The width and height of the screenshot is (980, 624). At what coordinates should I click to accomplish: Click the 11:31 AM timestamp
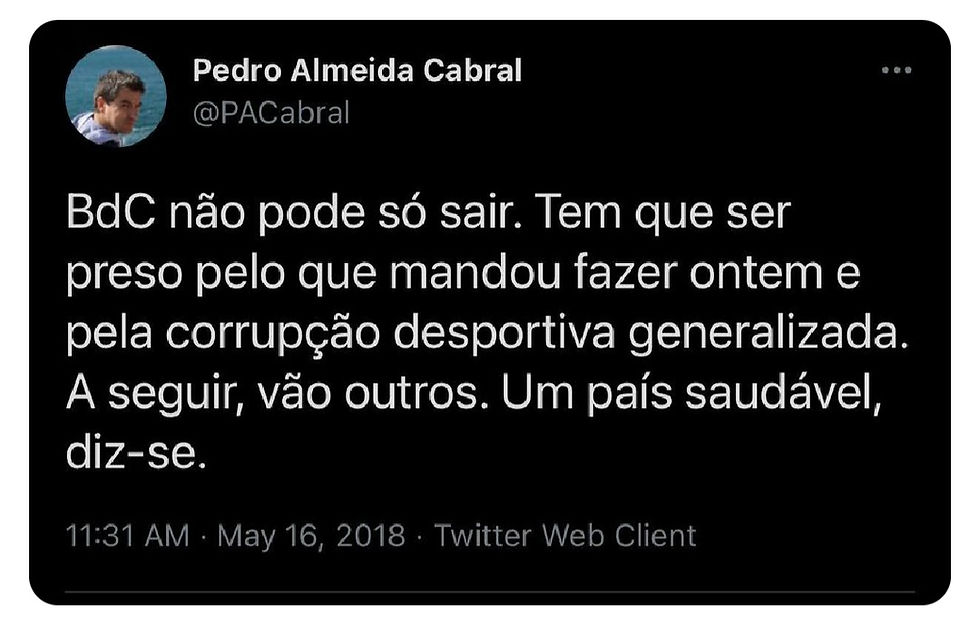(128, 536)
